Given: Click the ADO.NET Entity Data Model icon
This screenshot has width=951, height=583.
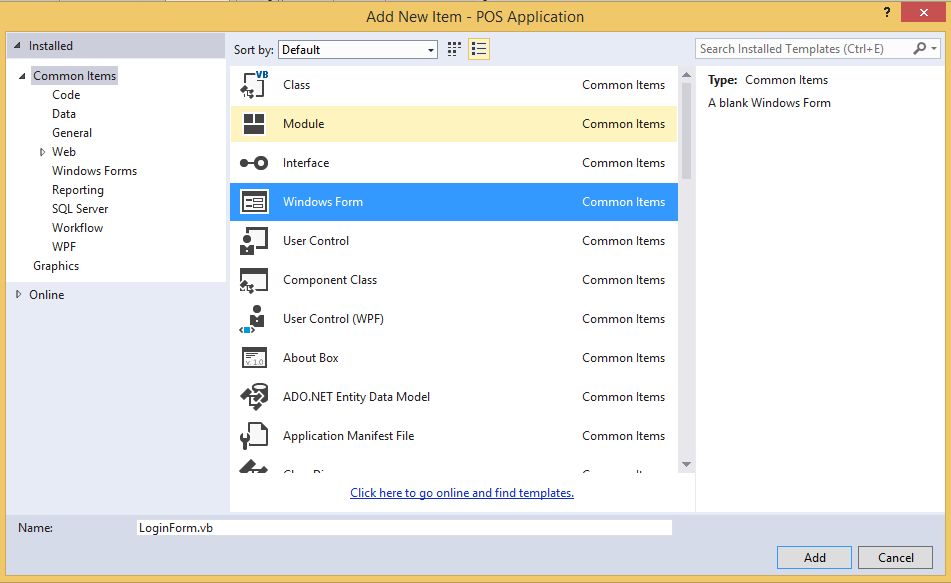Looking at the screenshot, I should click(x=254, y=397).
